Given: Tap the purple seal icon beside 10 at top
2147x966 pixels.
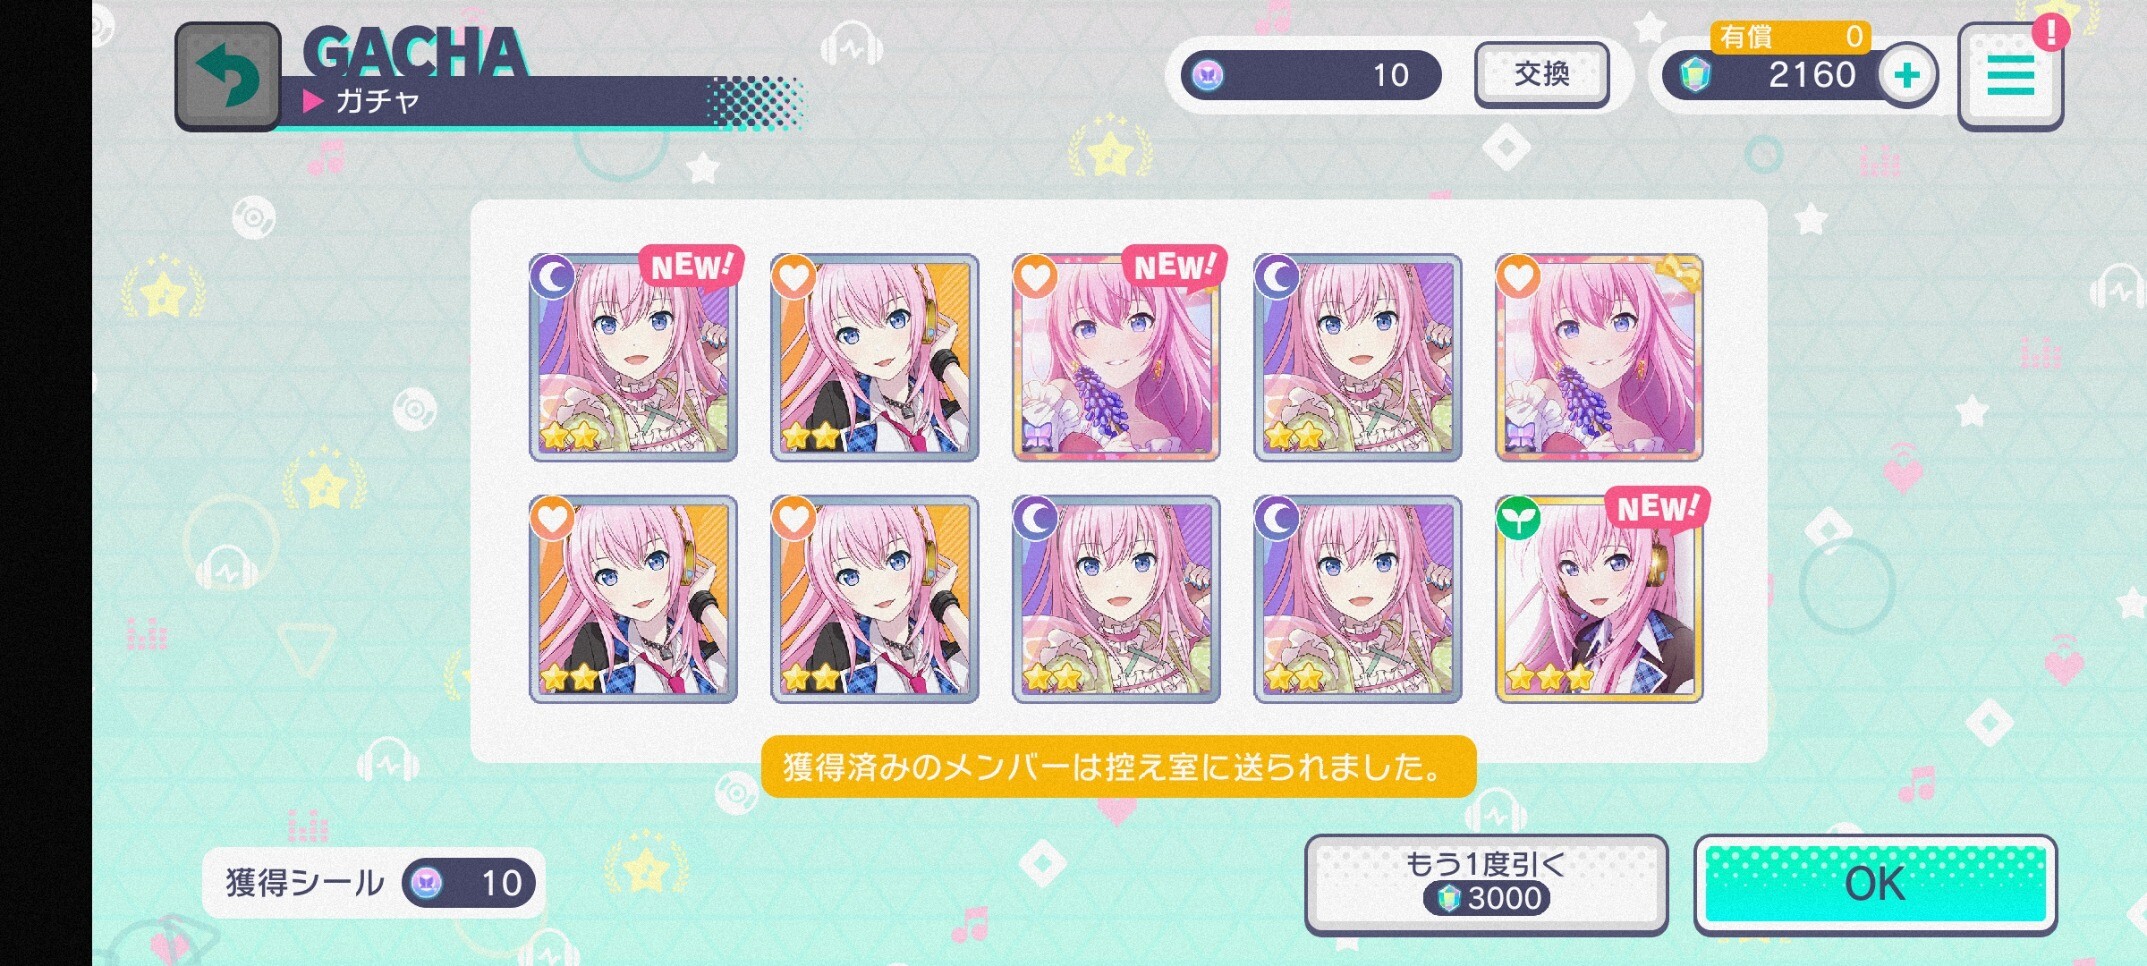Looking at the screenshot, I should [x=1208, y=75].
